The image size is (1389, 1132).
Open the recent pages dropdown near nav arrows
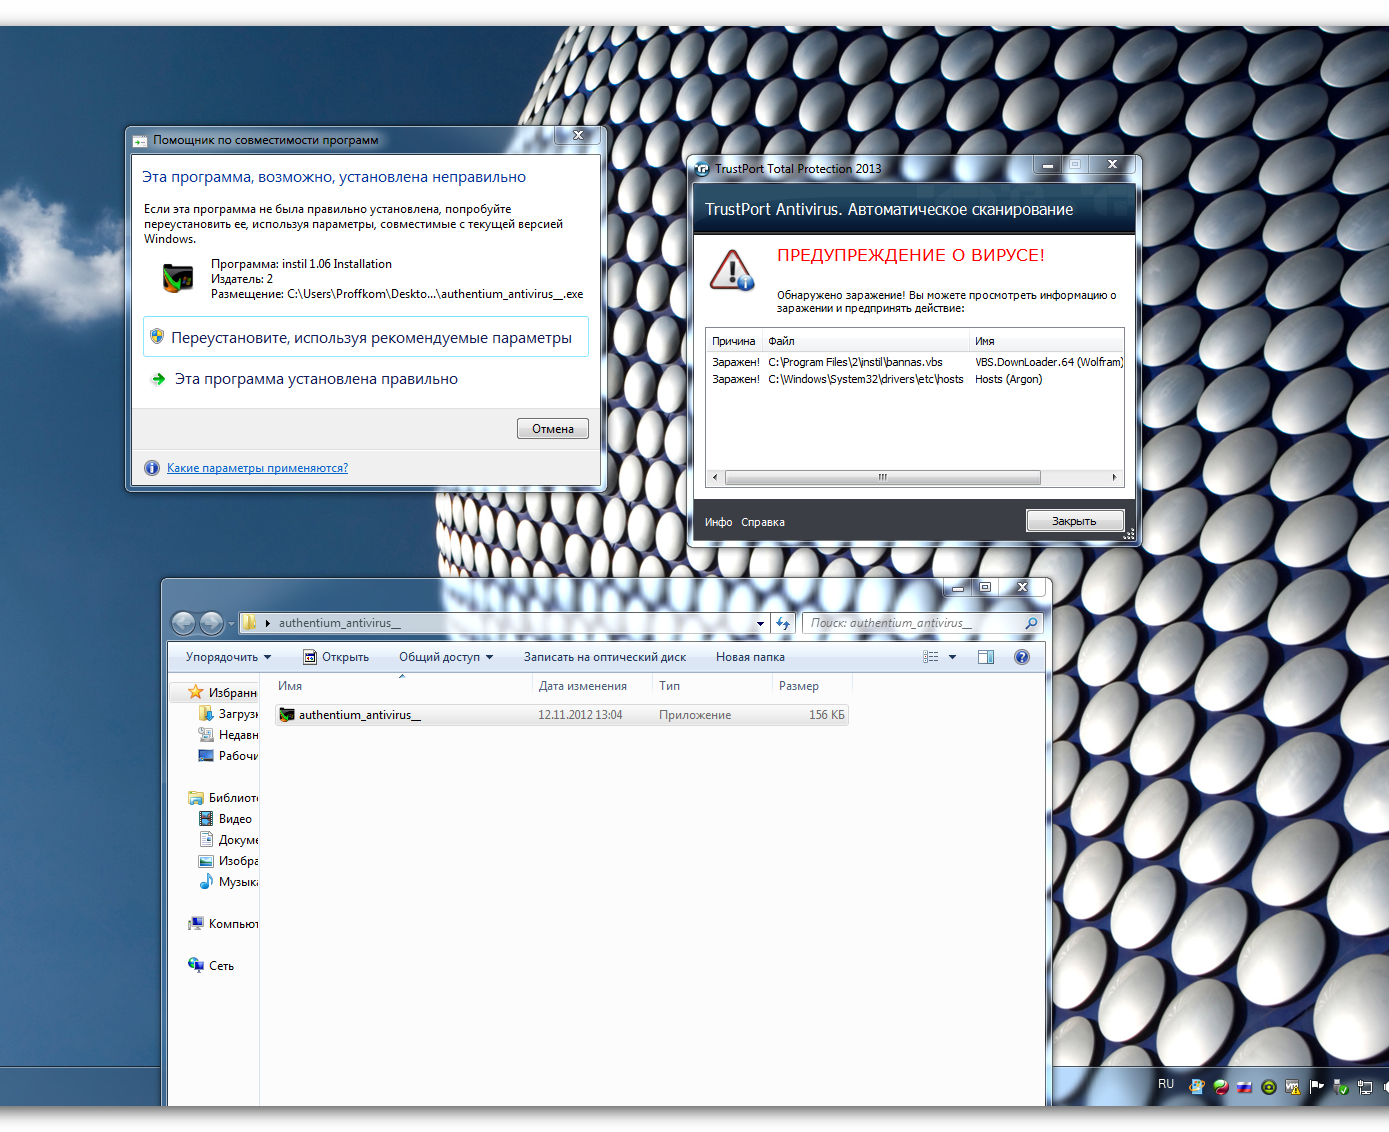pos(231,624)
